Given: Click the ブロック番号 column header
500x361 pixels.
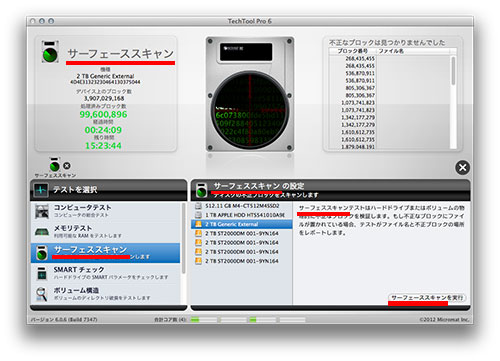Looking at the screenshot, I should [x=353, y=51].
